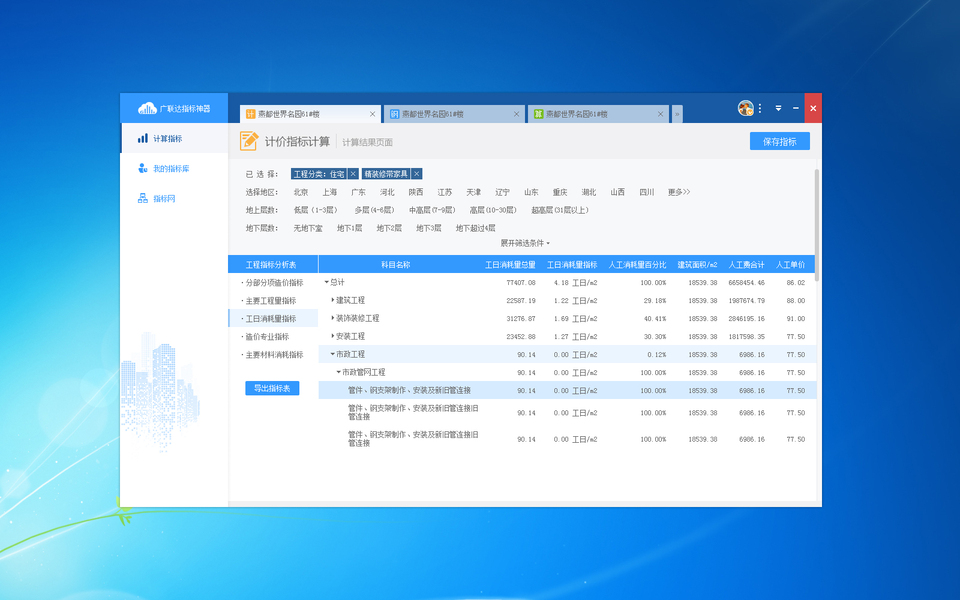Click 更多>> to show more regions
The height and width of the screenshot is (600, 960).
coord(678,192)
